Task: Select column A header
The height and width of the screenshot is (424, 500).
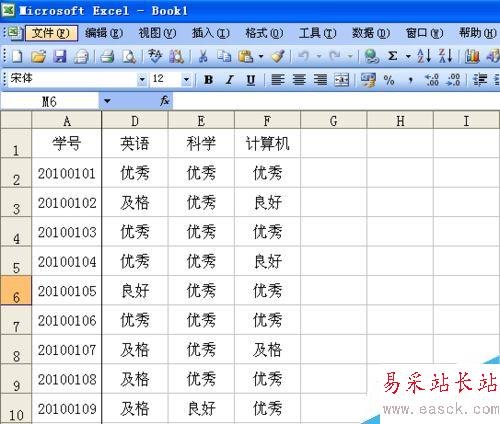Action: click(67, 120)
